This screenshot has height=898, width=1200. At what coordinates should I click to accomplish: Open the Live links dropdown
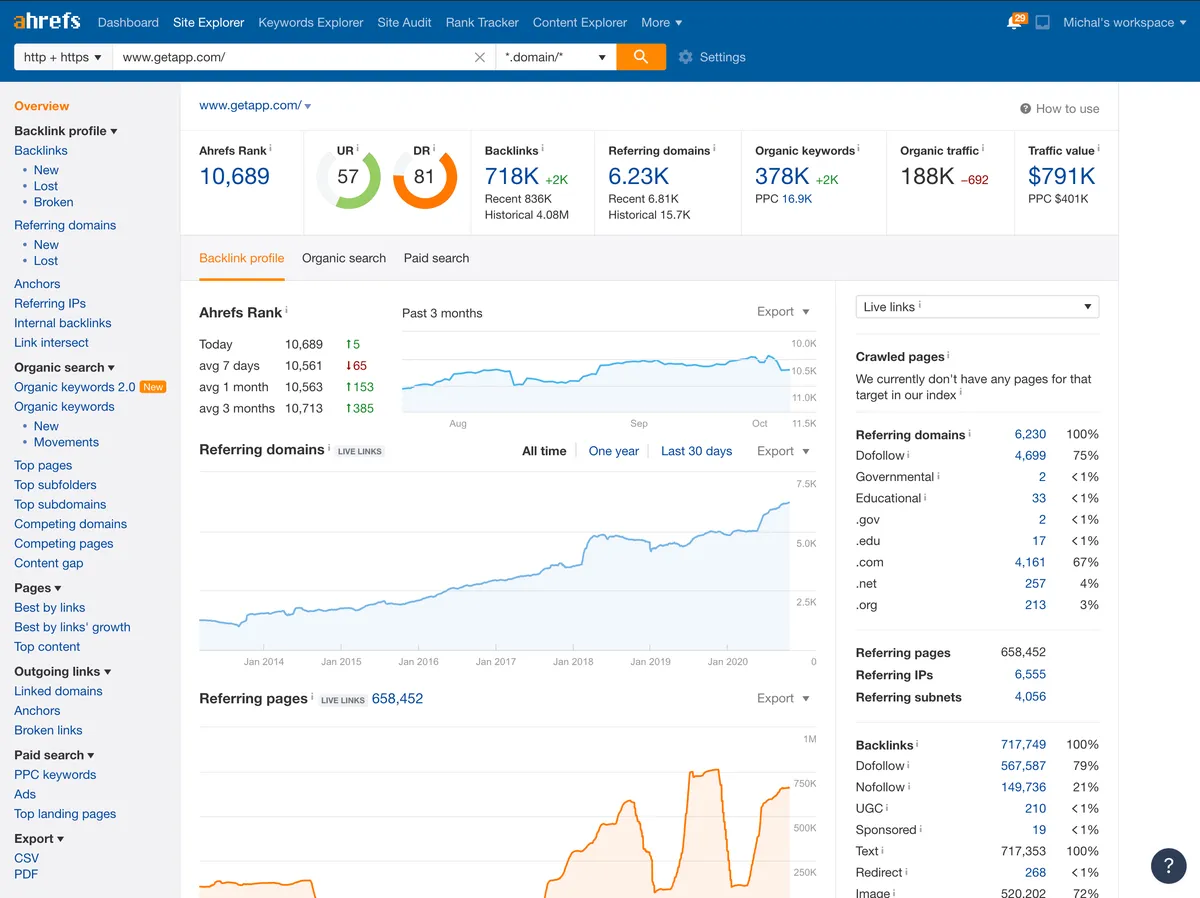[x=977, y=307]
